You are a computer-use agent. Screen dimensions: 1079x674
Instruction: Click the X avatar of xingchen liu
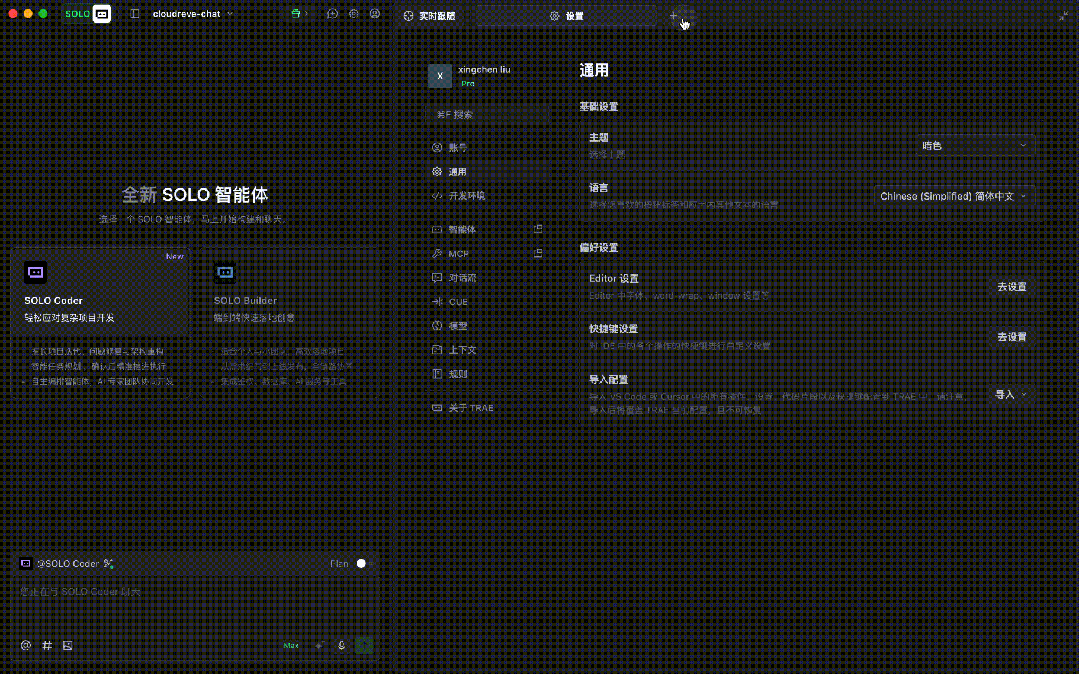[x=440, y=76]
